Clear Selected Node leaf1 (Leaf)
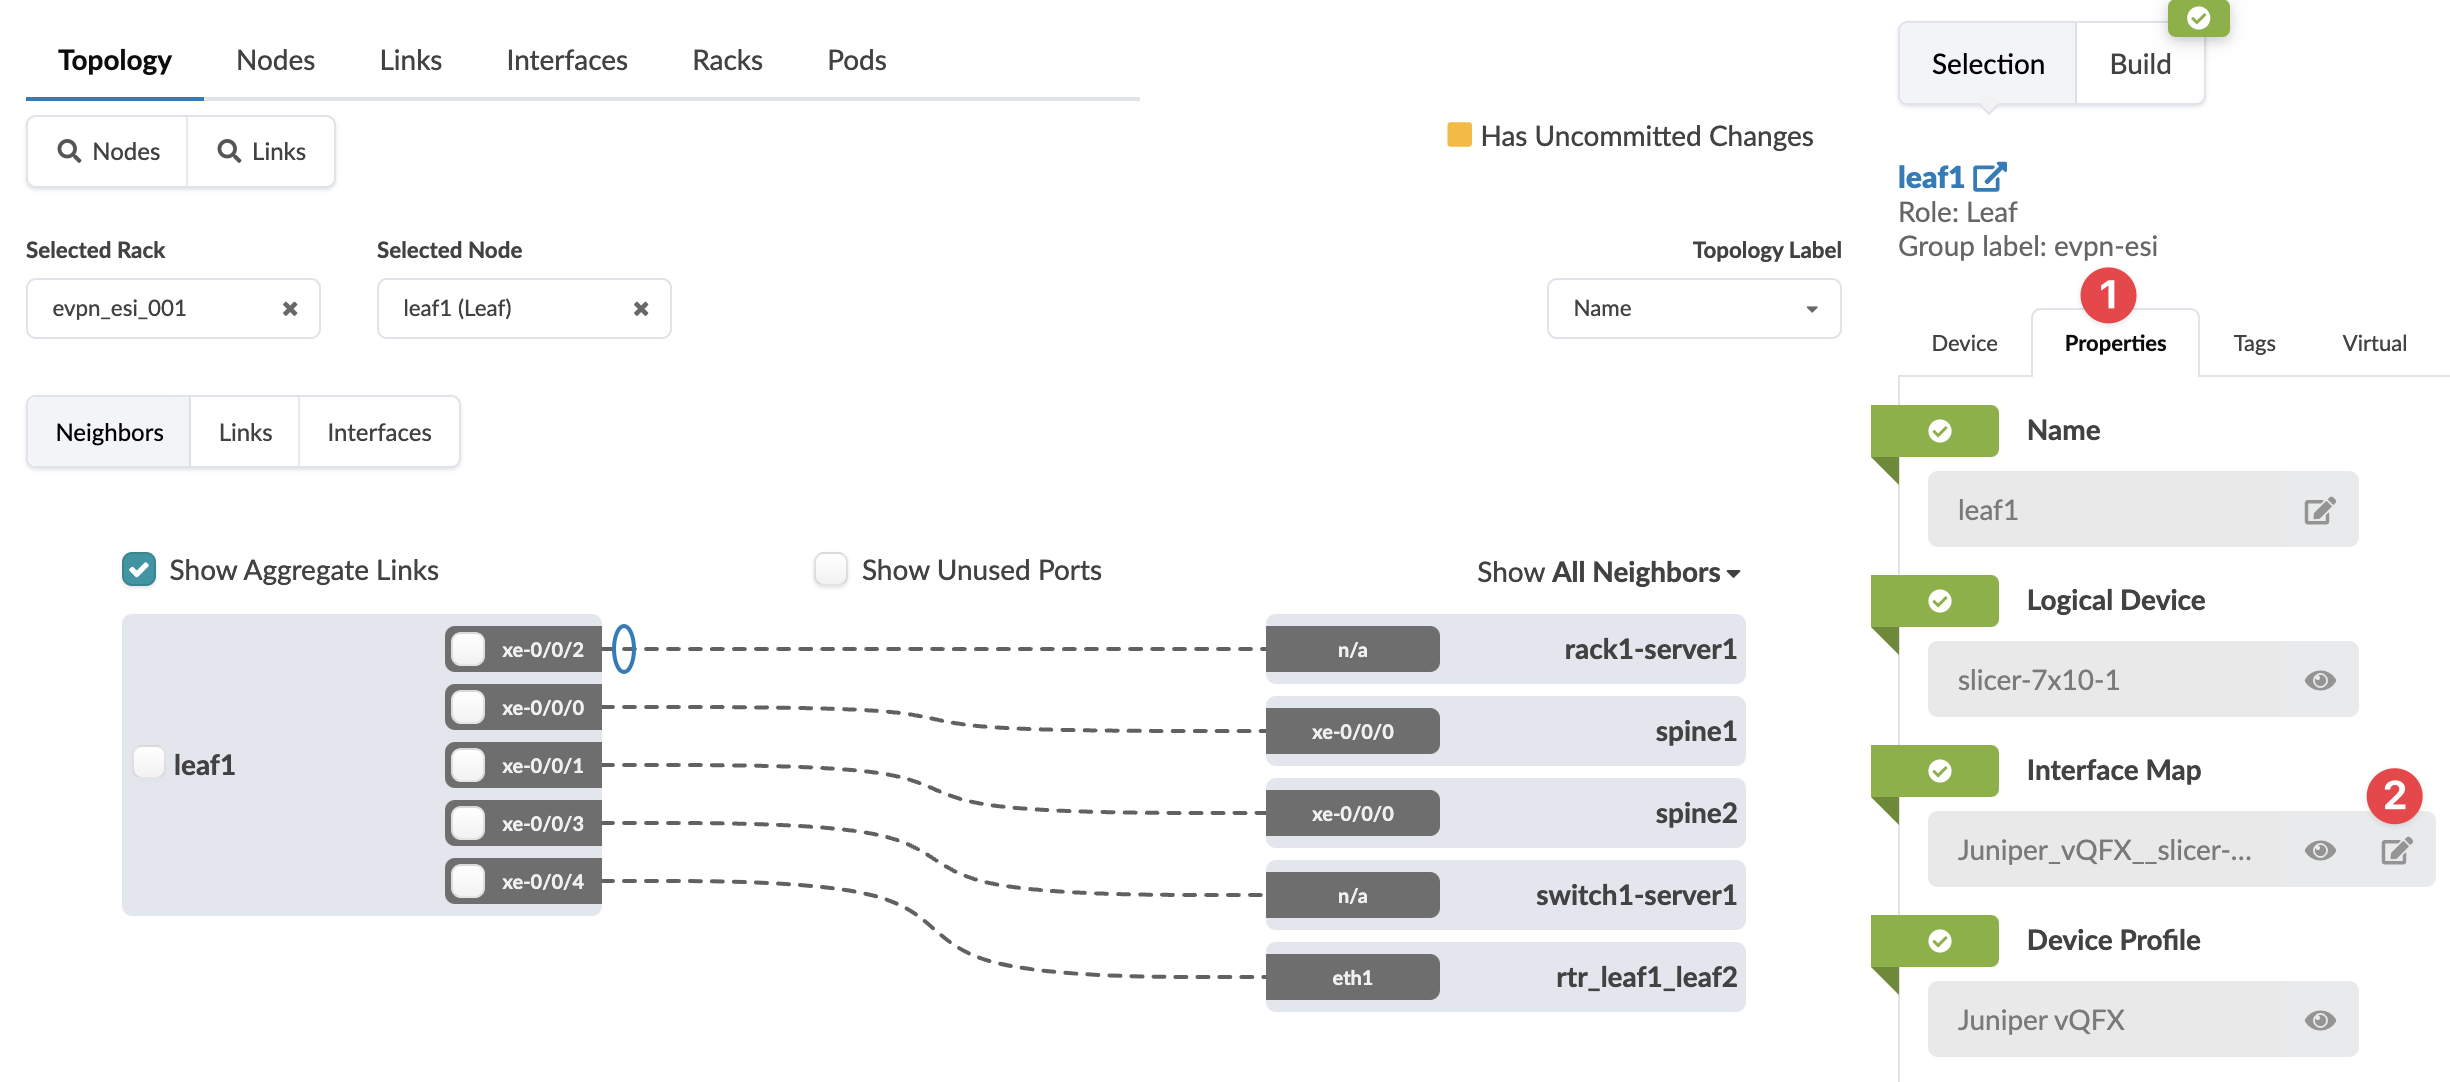The width and height of the screenshot is (2450, 1082). coord(641,309)
